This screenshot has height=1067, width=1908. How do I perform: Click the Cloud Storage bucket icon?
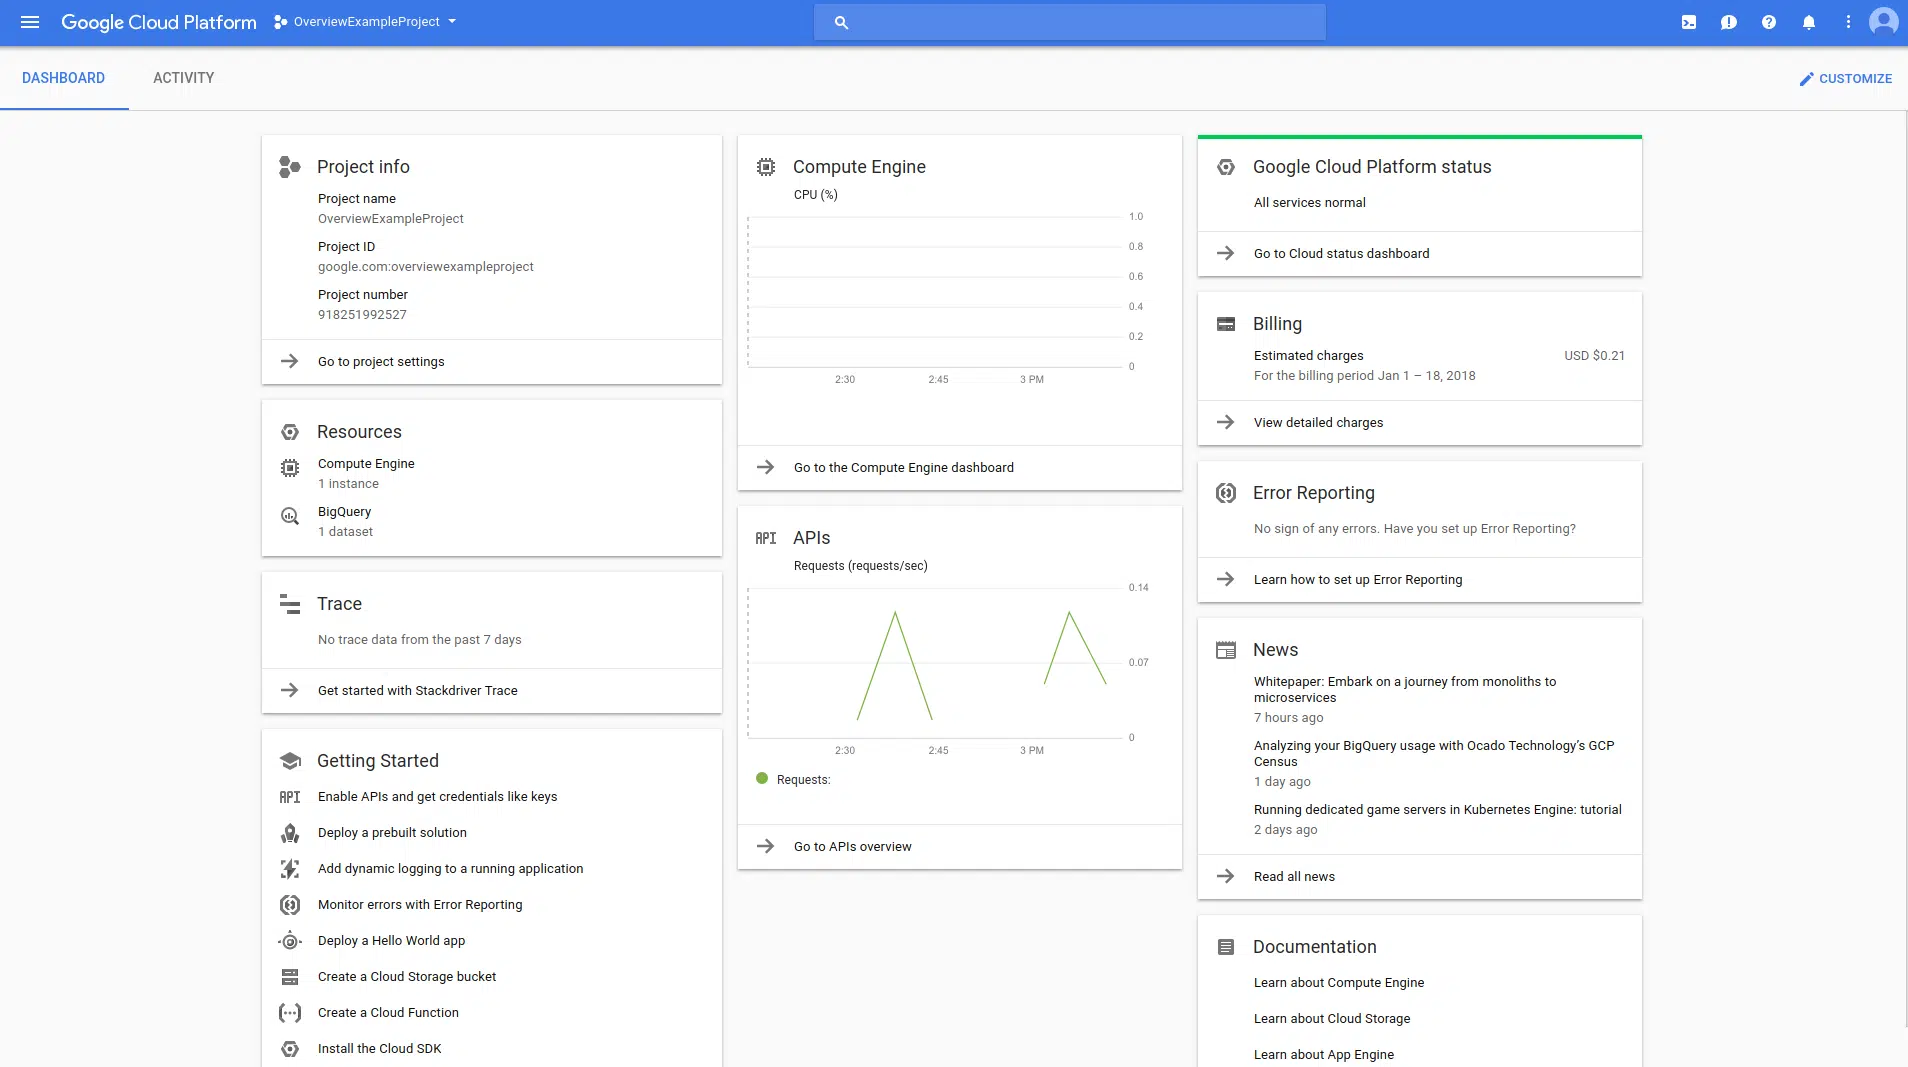click(x=289, y=977)
